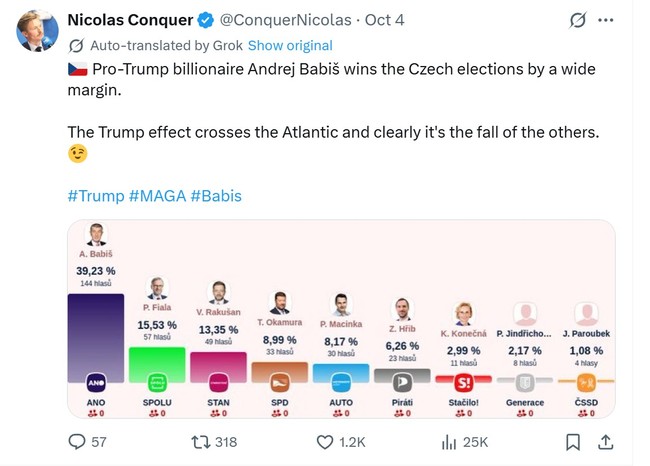The image size is (650, 466).
Task: Click Show original translation link
Action: (290, 45)
